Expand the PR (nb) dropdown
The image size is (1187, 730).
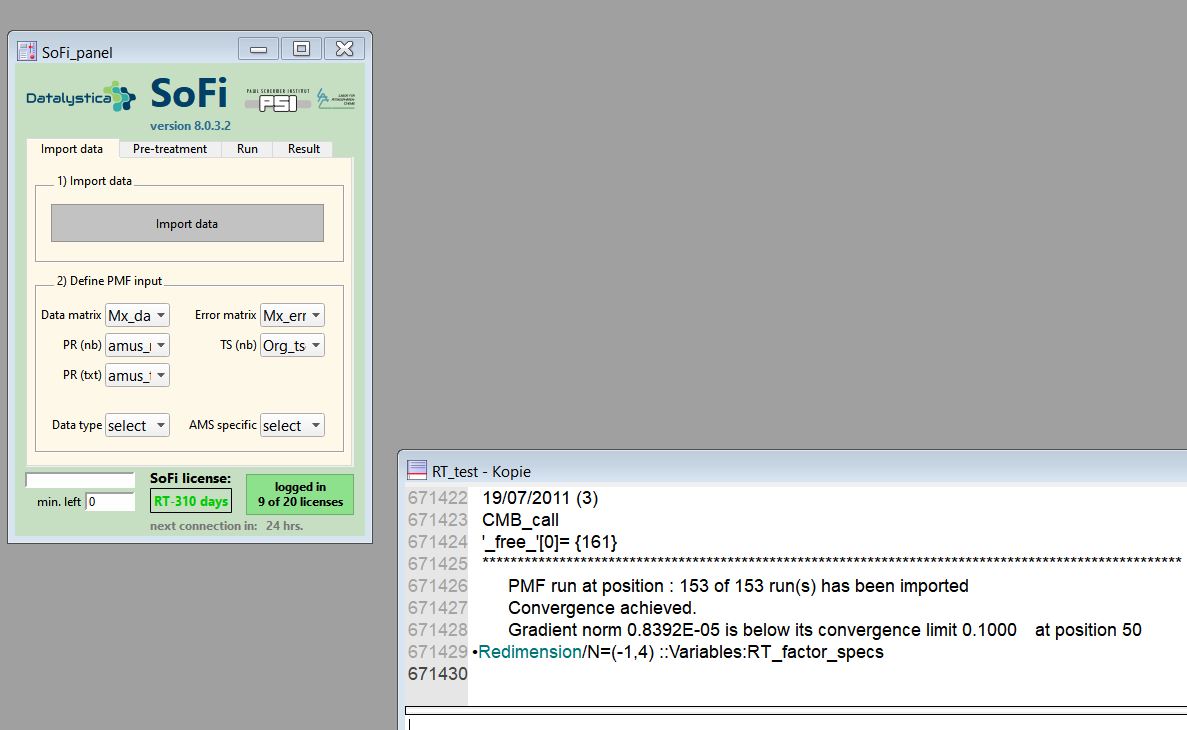click(x=137, y=345)
